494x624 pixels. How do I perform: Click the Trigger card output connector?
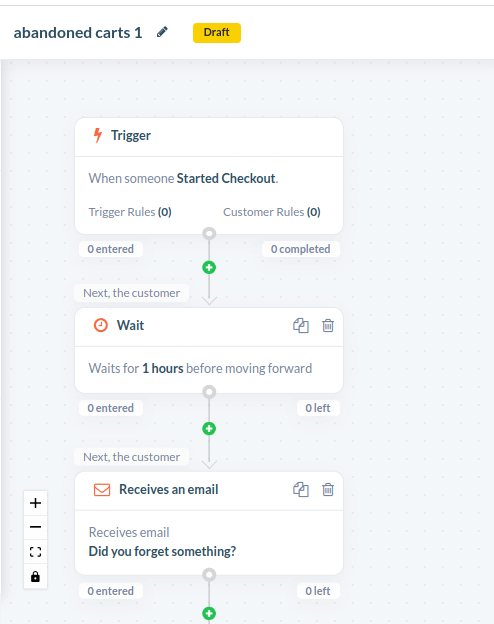(x=209, y=234)
